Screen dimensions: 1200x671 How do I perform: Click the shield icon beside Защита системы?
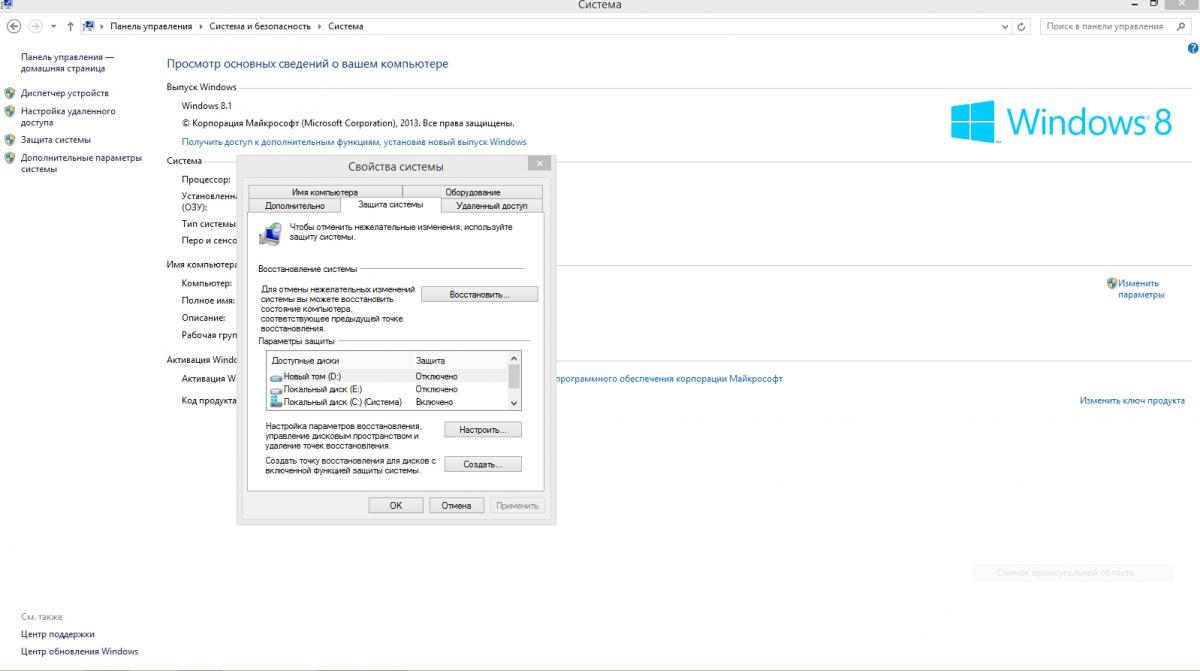click(10, 140)
